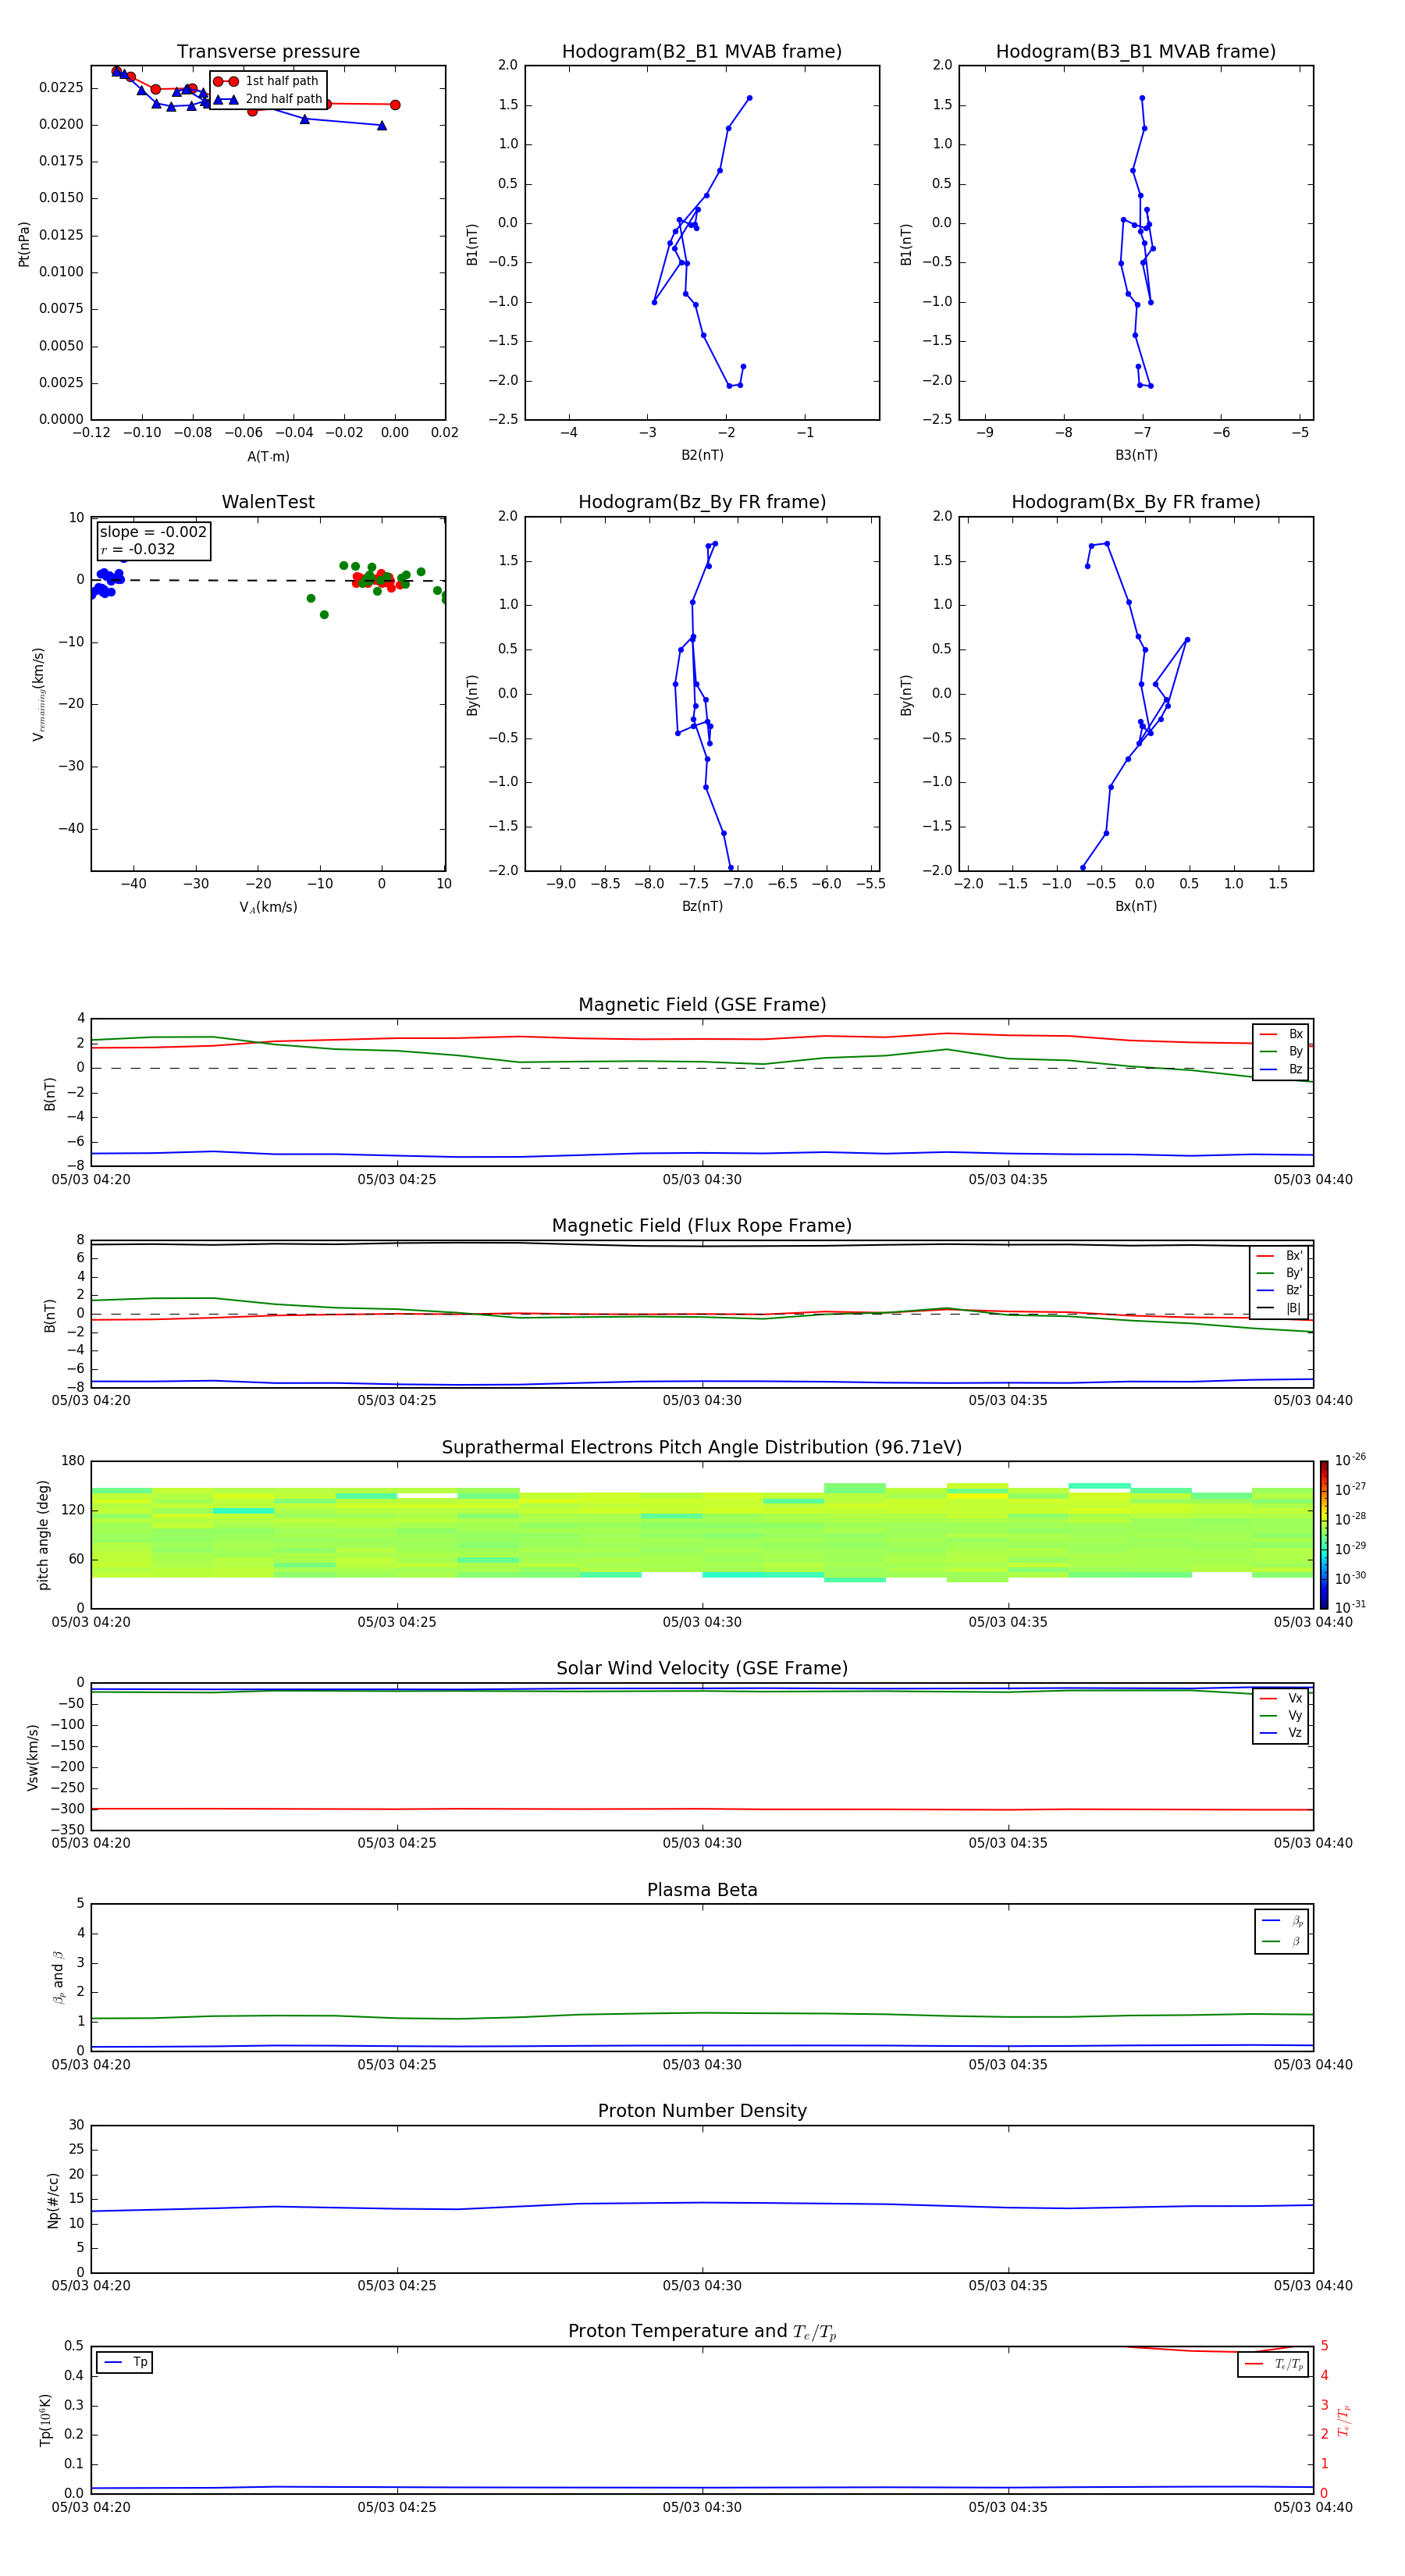Click 'Solar Wind Velocity (GSE Frame)' title
The width and height of the screenshot is (1405, 2576).
[x=702, y=1669]
